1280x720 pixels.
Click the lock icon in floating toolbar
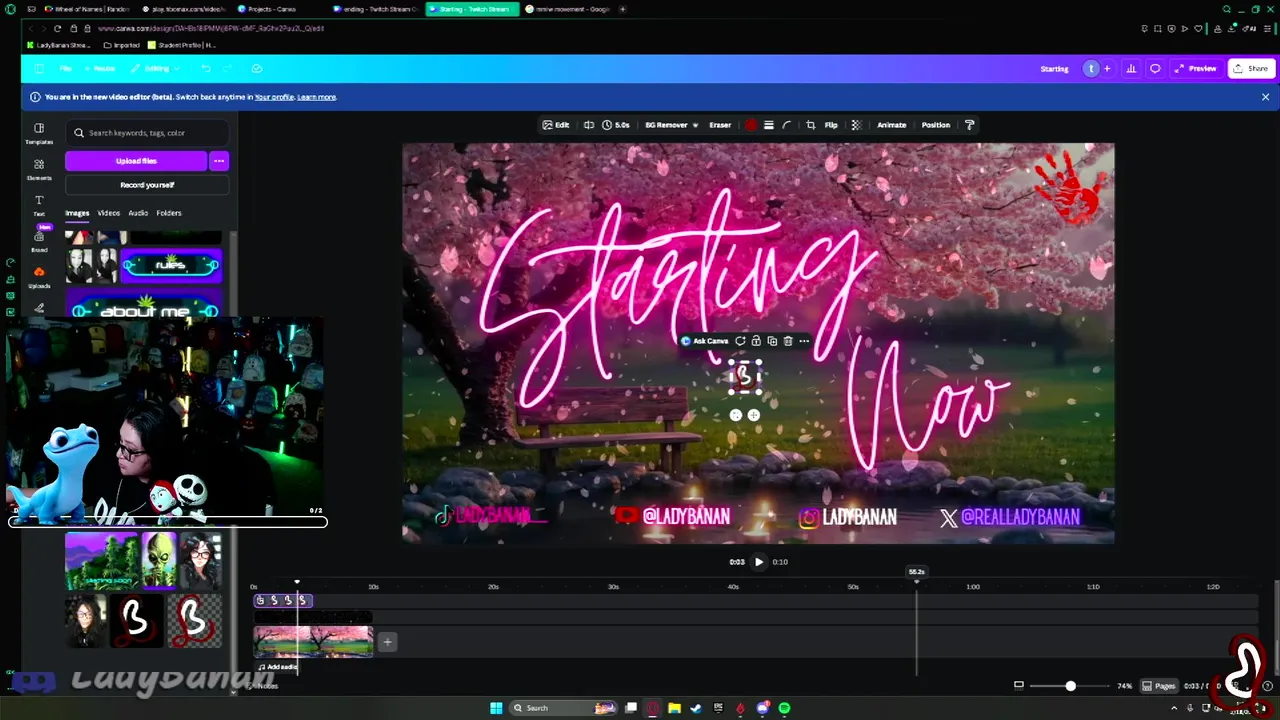coord(756,341)
